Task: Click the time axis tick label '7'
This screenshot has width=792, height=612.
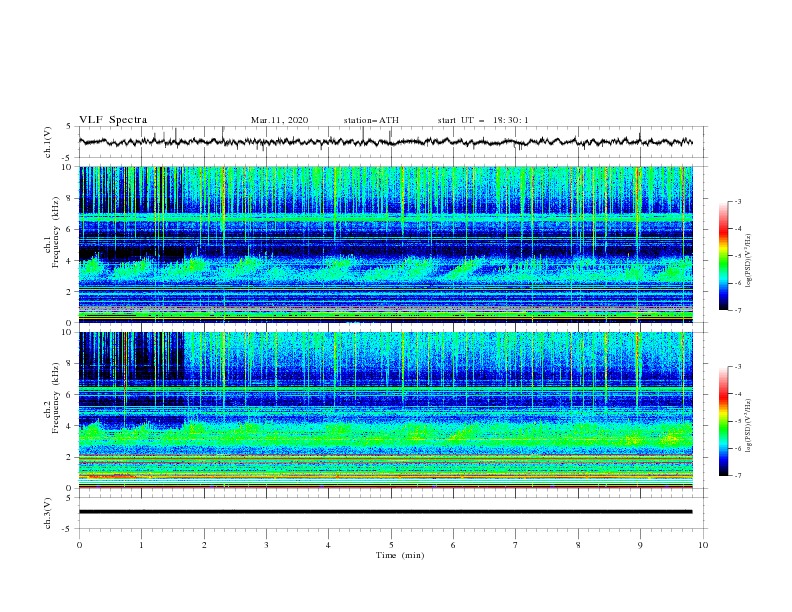Action: [516, 545]
